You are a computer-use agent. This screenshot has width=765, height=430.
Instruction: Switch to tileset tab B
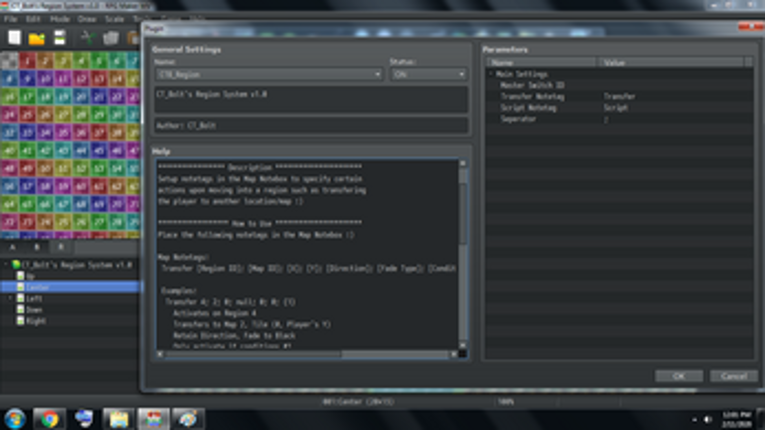37,247
